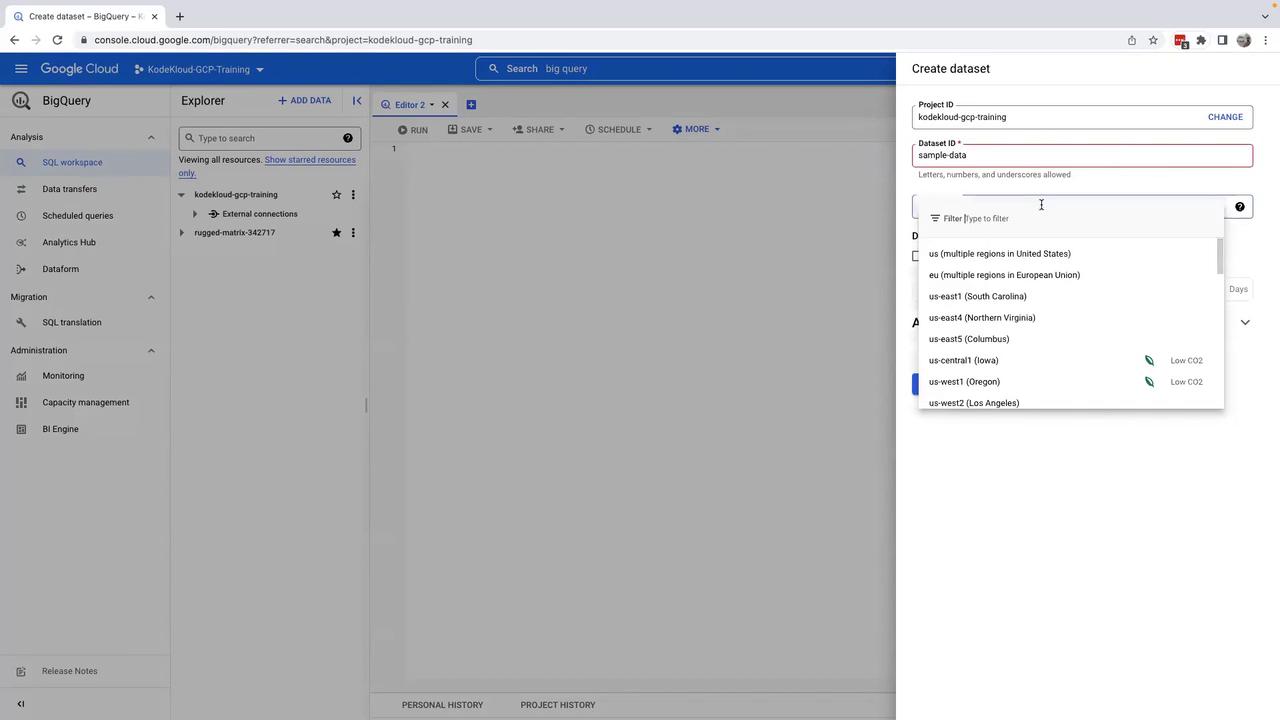The width and height of the screenshot is (1280, 720).
Task: Select us (multiple regions in United States)
Action: pos(1068,254)
